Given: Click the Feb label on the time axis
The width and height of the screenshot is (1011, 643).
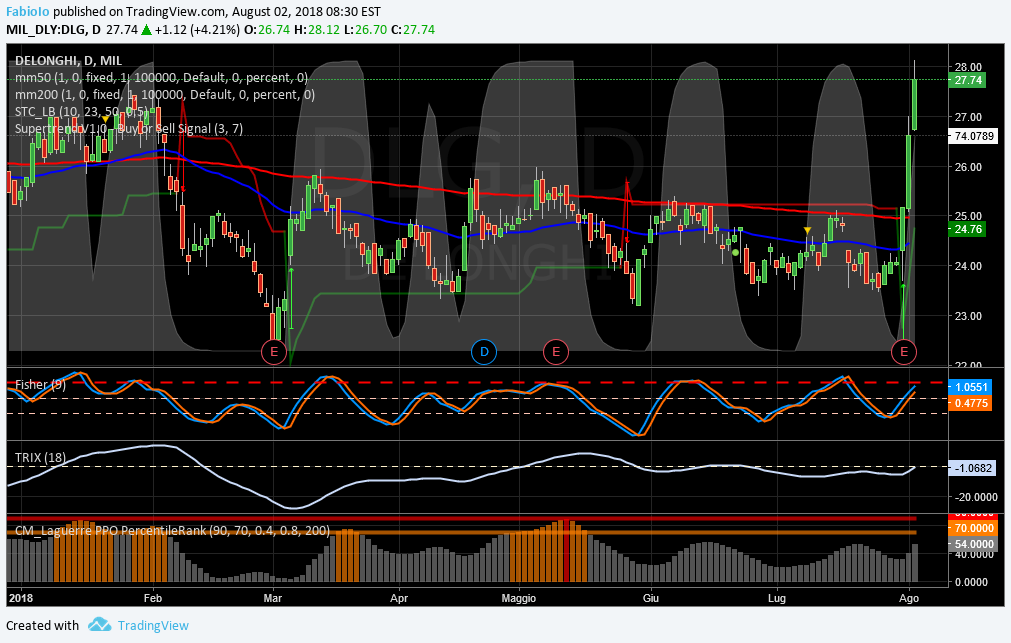Looking at the screenshot, I should [153, 598].
